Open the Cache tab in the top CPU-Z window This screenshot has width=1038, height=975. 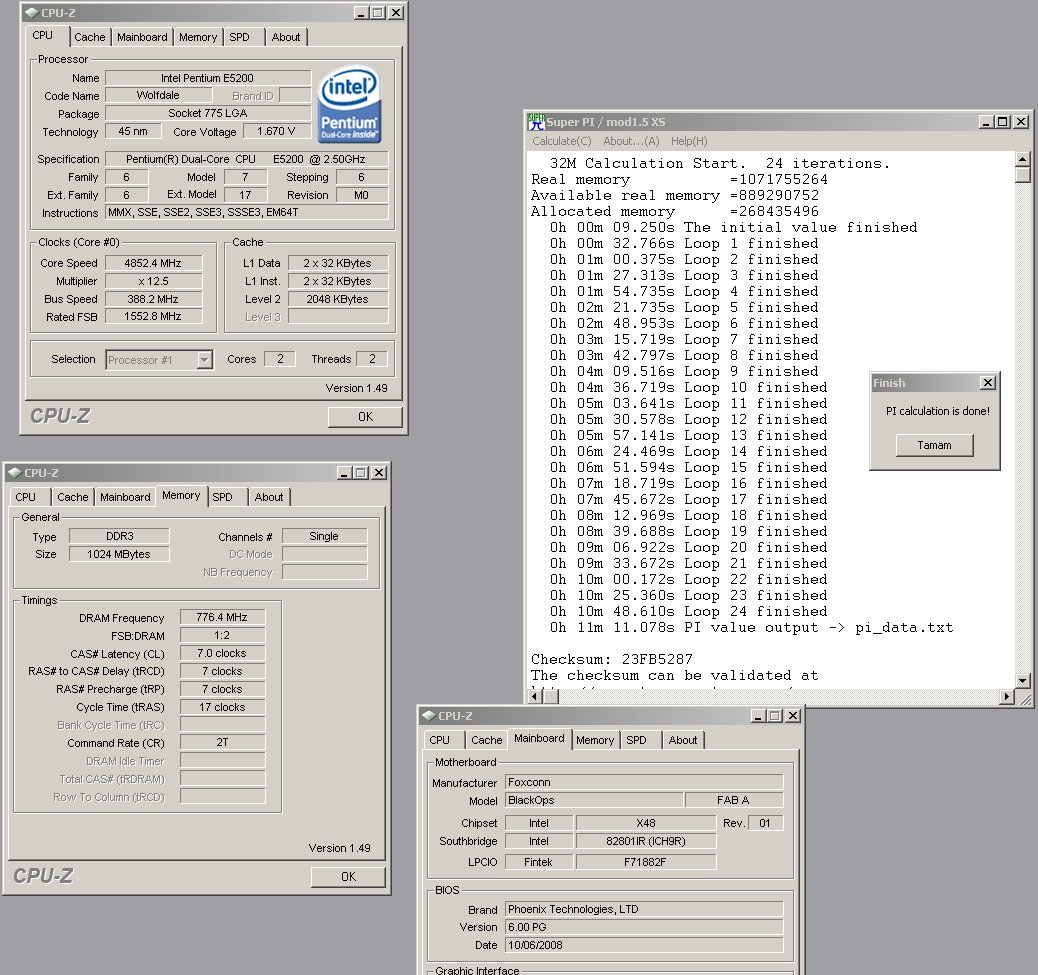click(89, 37)
